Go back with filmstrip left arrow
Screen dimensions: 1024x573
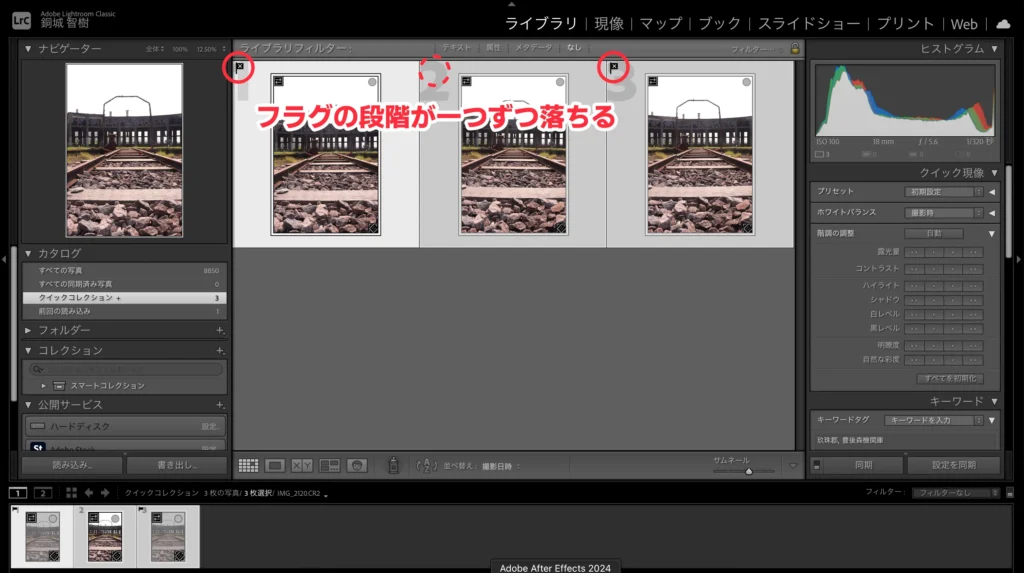pos(89,492)
